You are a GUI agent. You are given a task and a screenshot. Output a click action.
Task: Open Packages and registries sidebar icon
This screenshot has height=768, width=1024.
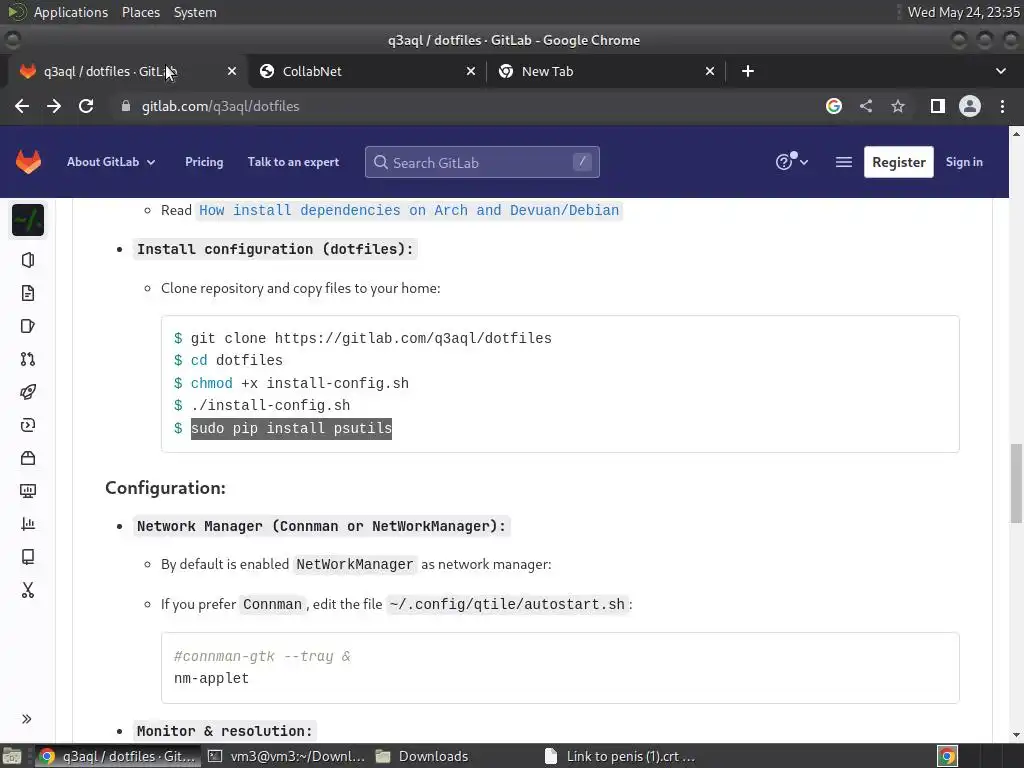pyautogui.click(x=28, y=458)
